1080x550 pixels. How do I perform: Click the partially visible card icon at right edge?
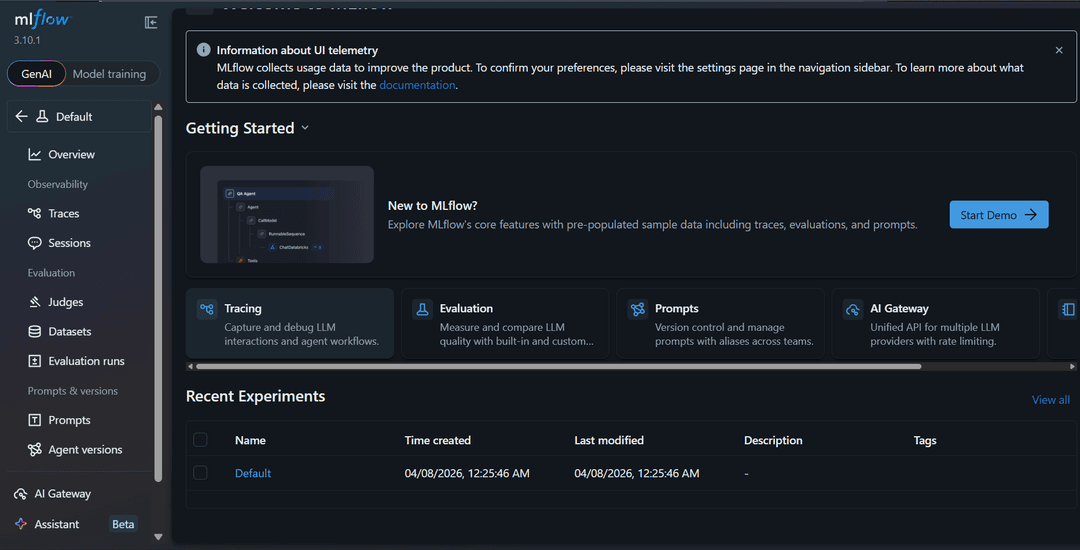(1068, 309)
